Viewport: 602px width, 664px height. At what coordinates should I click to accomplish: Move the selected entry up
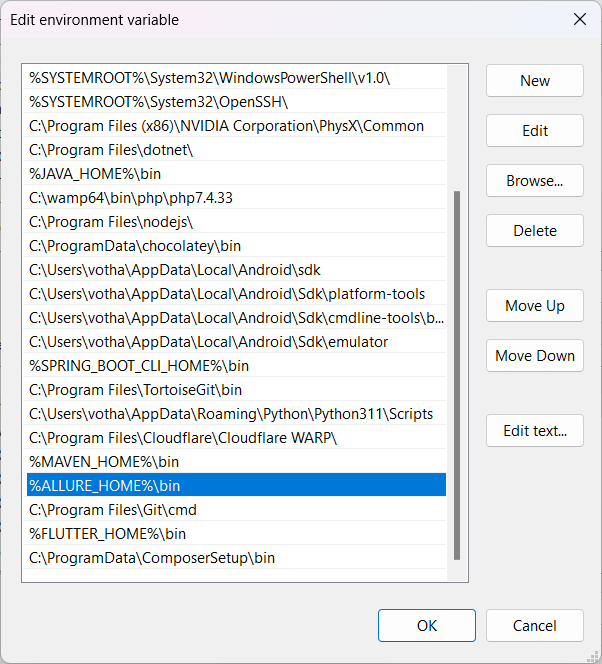click(535, 305)
